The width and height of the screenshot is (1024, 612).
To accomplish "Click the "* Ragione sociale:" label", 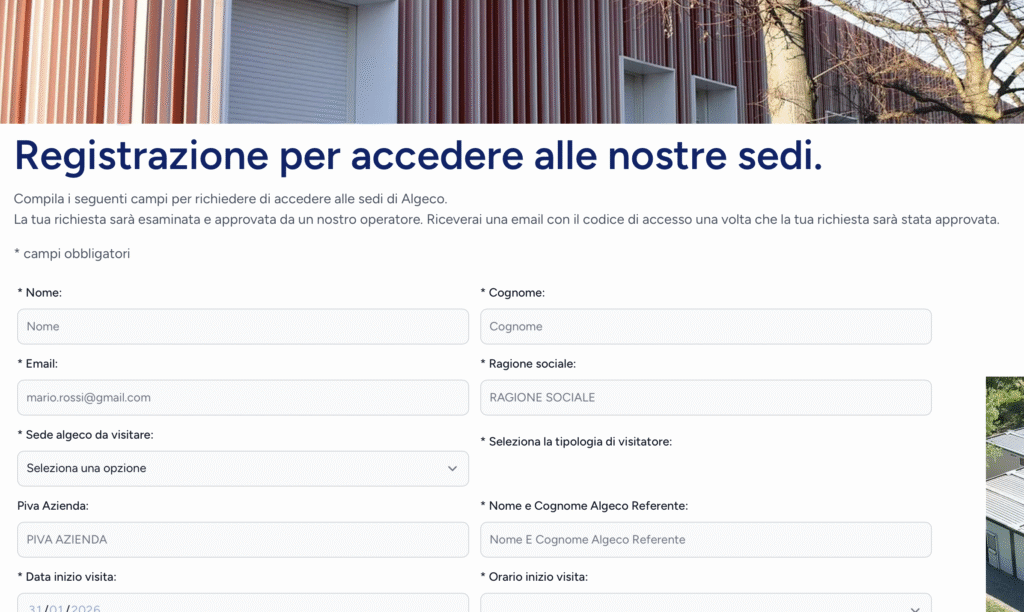I will tap(532, 363).
